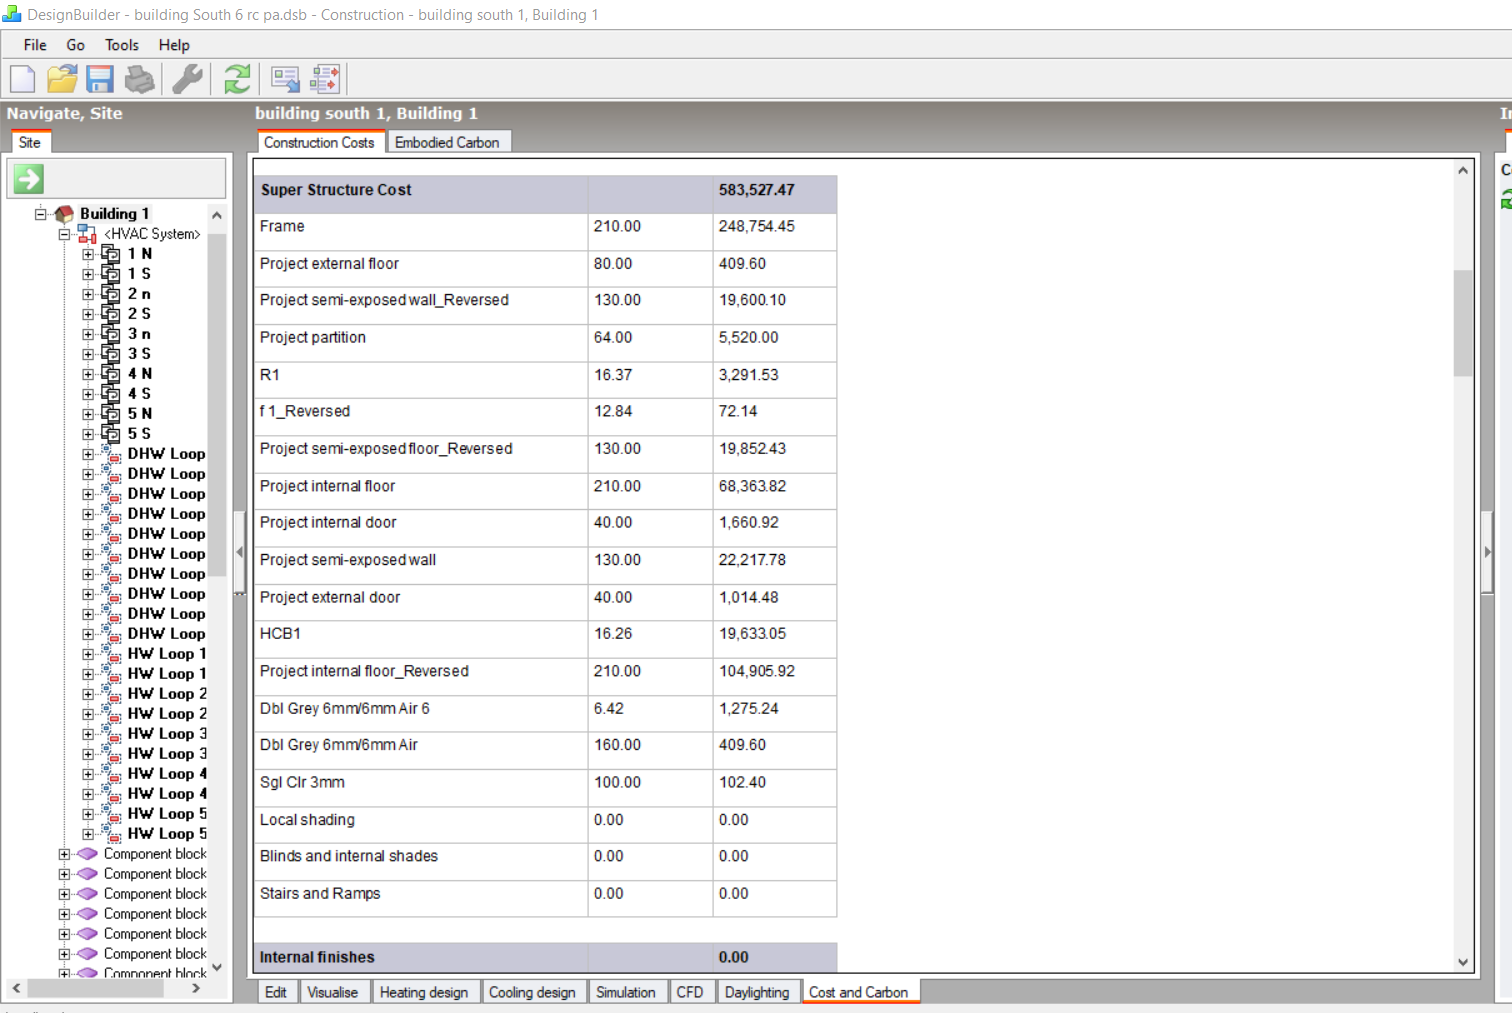Click the total value 583,527.47
This screenshot has width=1512, height=1013.
pyautogui.click(x=756, y=190)
